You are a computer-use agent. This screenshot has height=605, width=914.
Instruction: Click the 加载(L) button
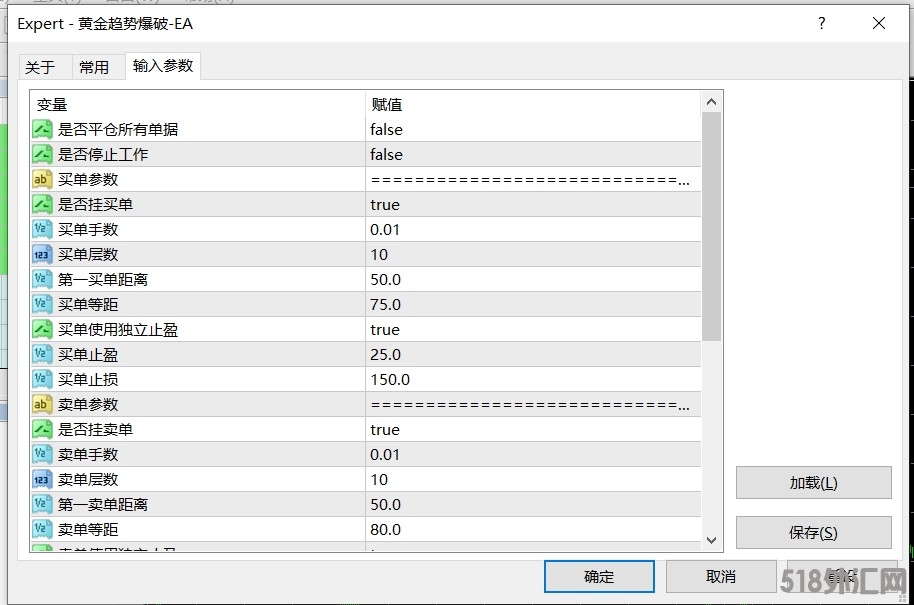pyautogui.click(x=813, y=483)
